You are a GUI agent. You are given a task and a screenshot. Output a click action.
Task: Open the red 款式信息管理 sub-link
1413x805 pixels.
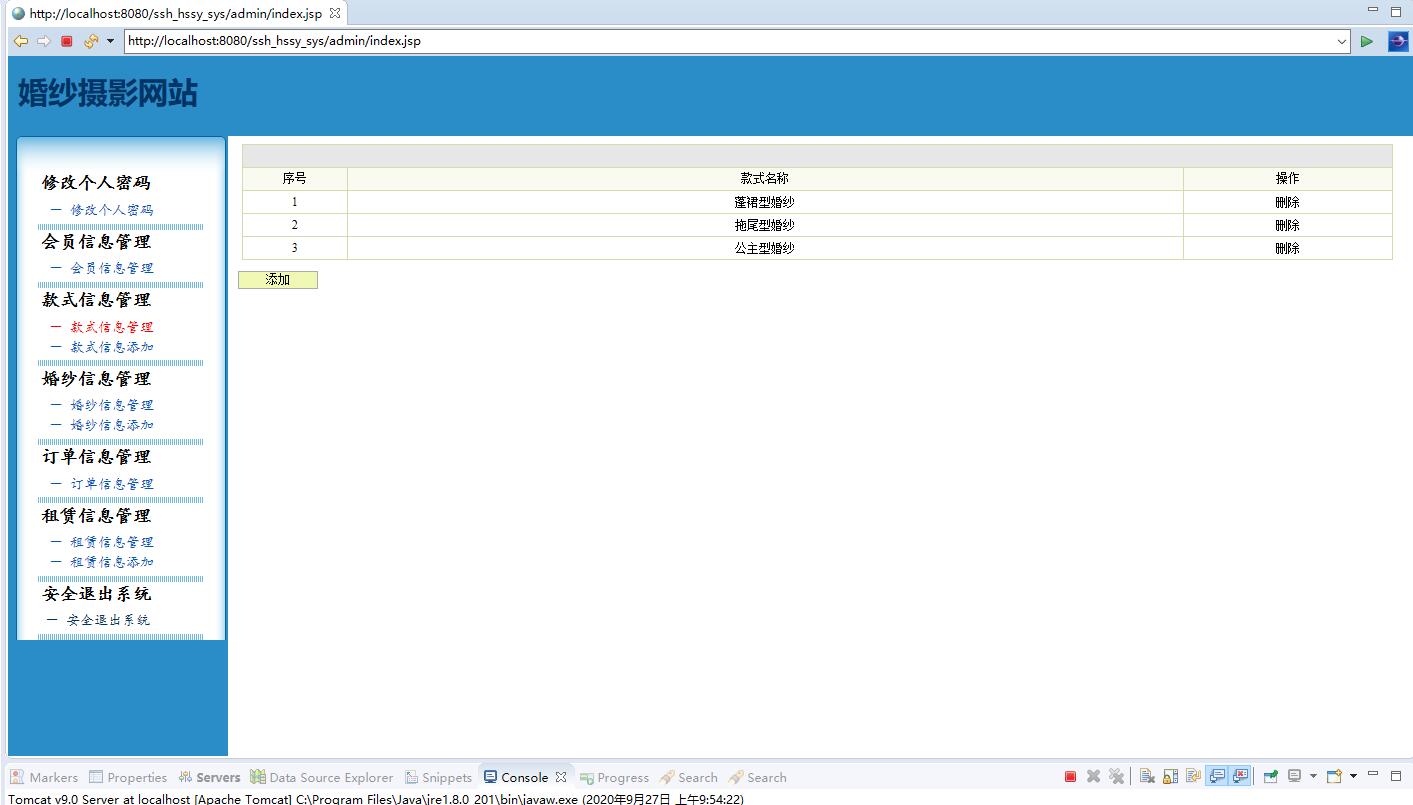point(112,327)
